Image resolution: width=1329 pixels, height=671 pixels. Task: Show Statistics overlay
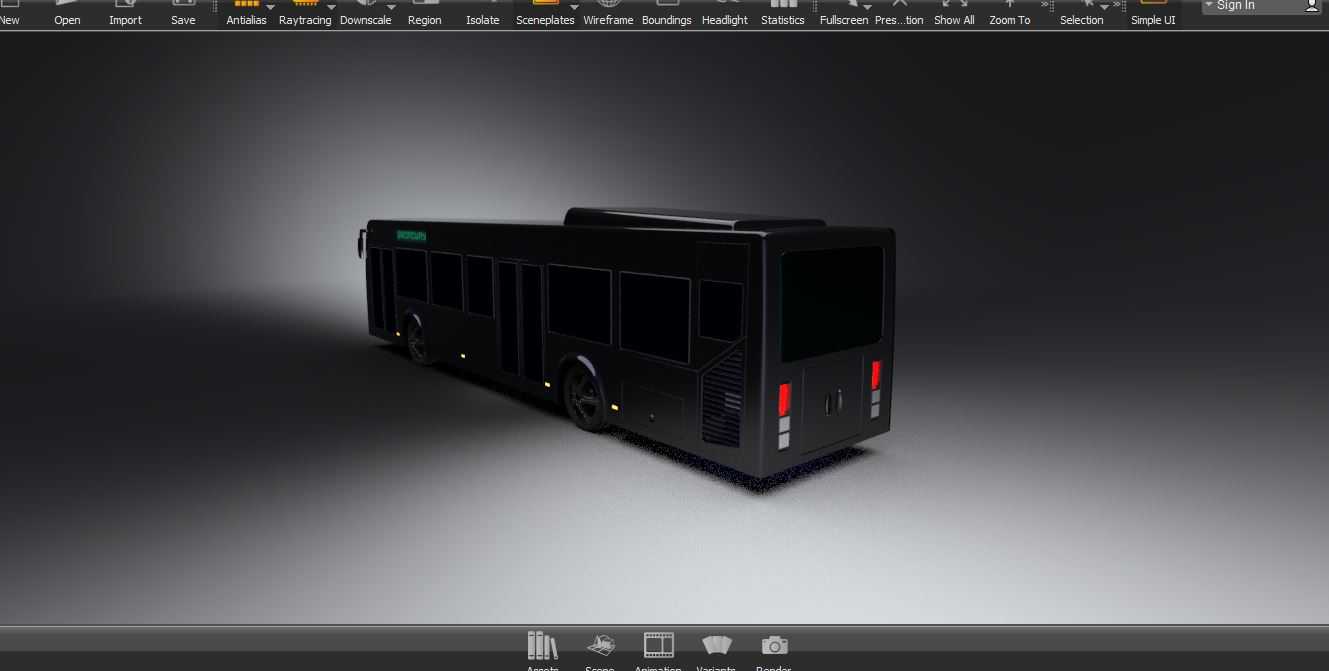(782, 13)
